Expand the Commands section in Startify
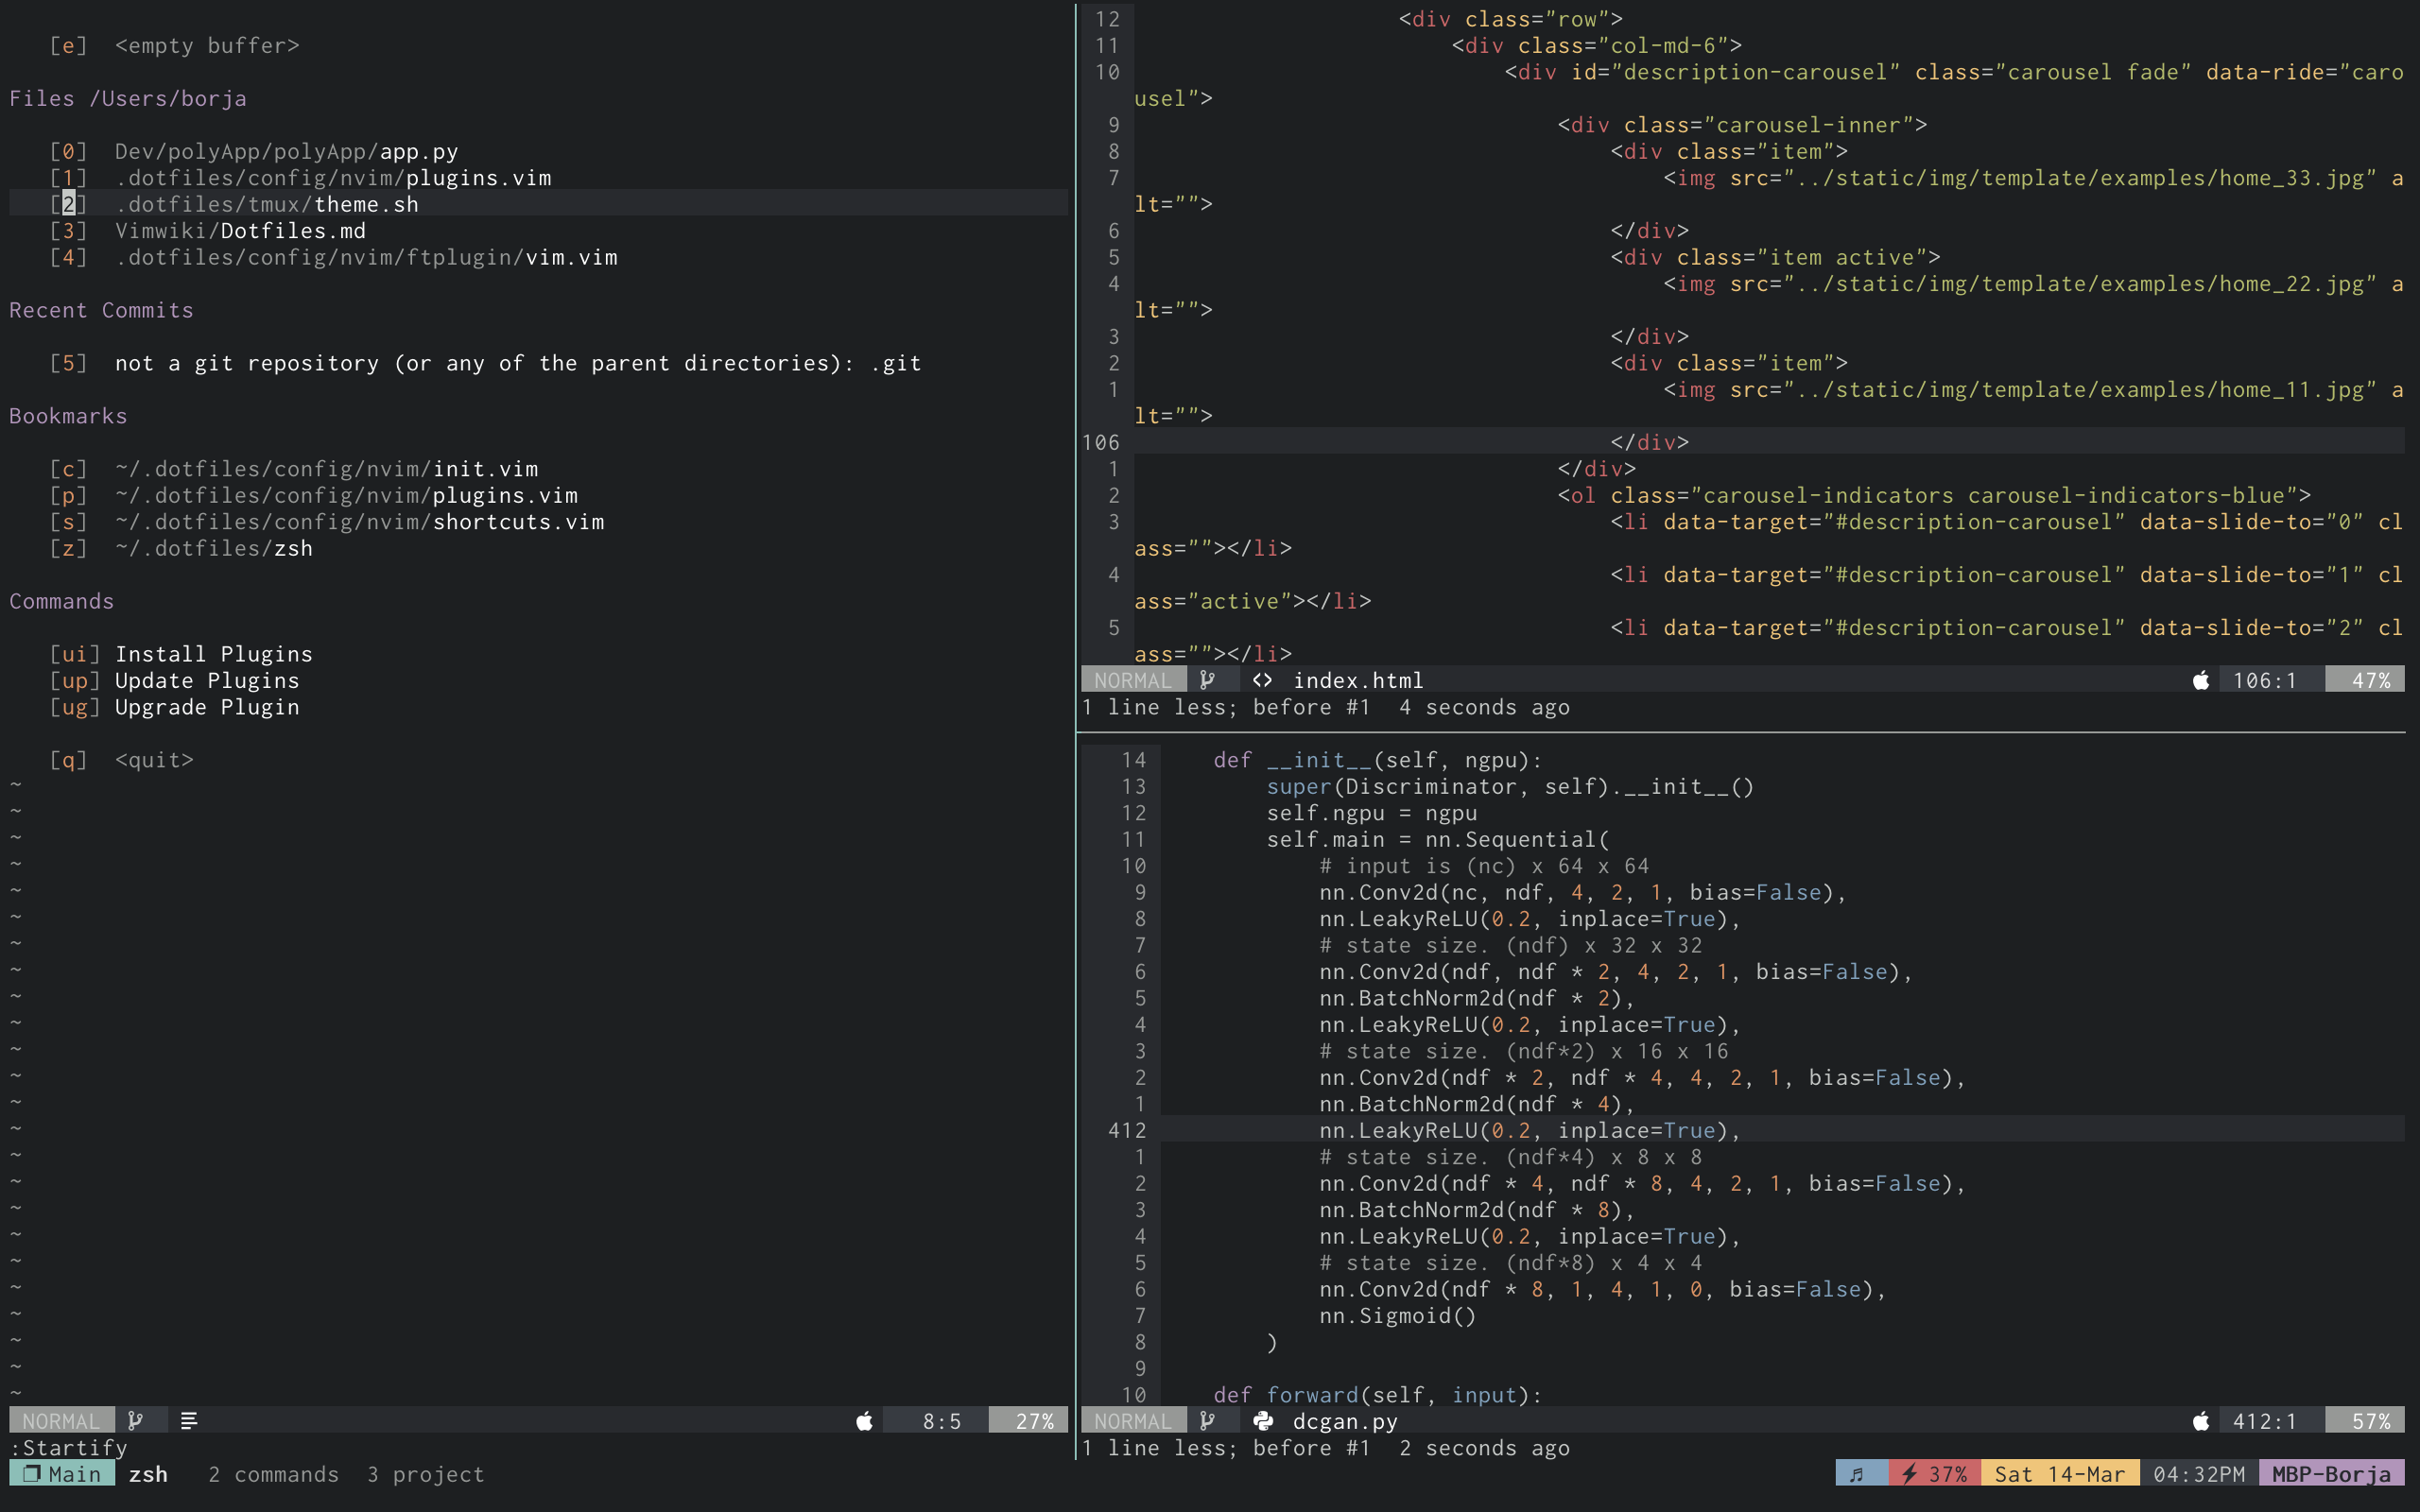The height and width of the screenshot is (1512, 2420). click(61, 599)
